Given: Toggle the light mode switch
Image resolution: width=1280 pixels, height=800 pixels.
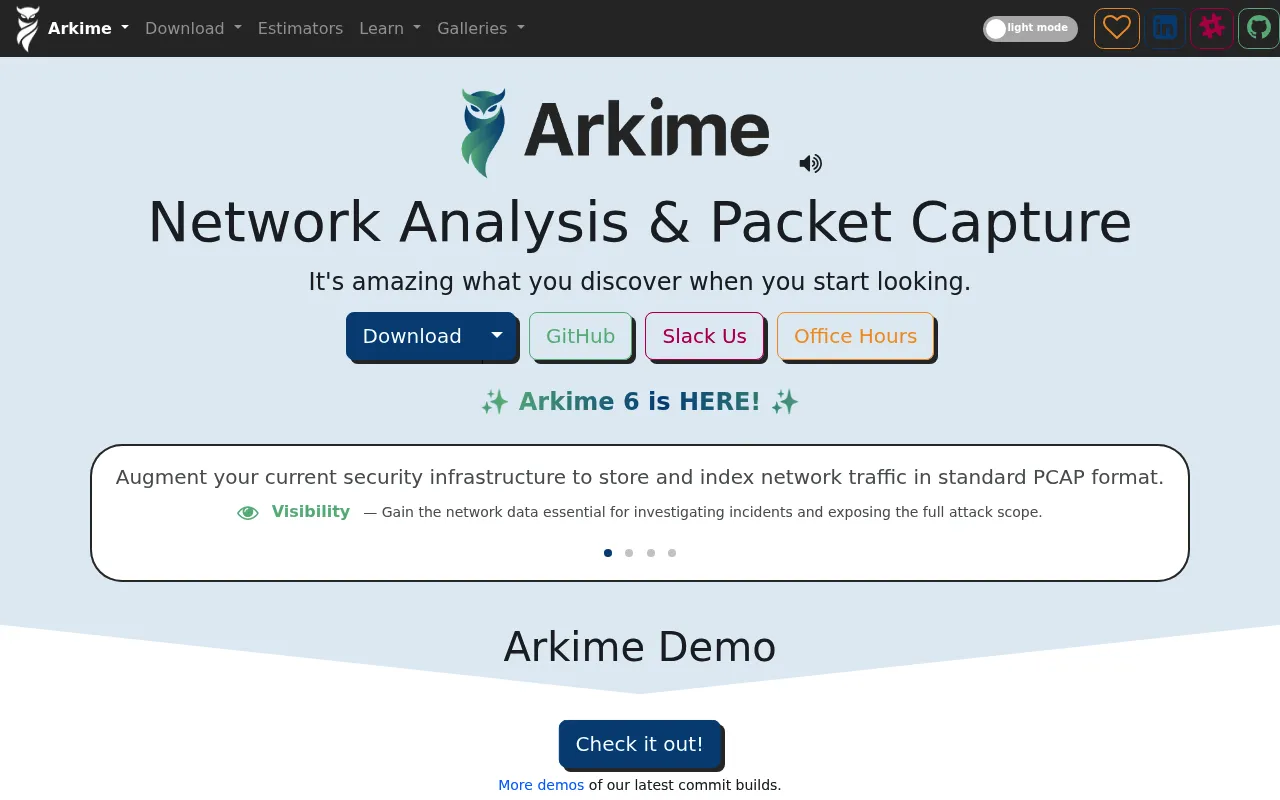Looking at the screenshot, I should point(1030,28).
